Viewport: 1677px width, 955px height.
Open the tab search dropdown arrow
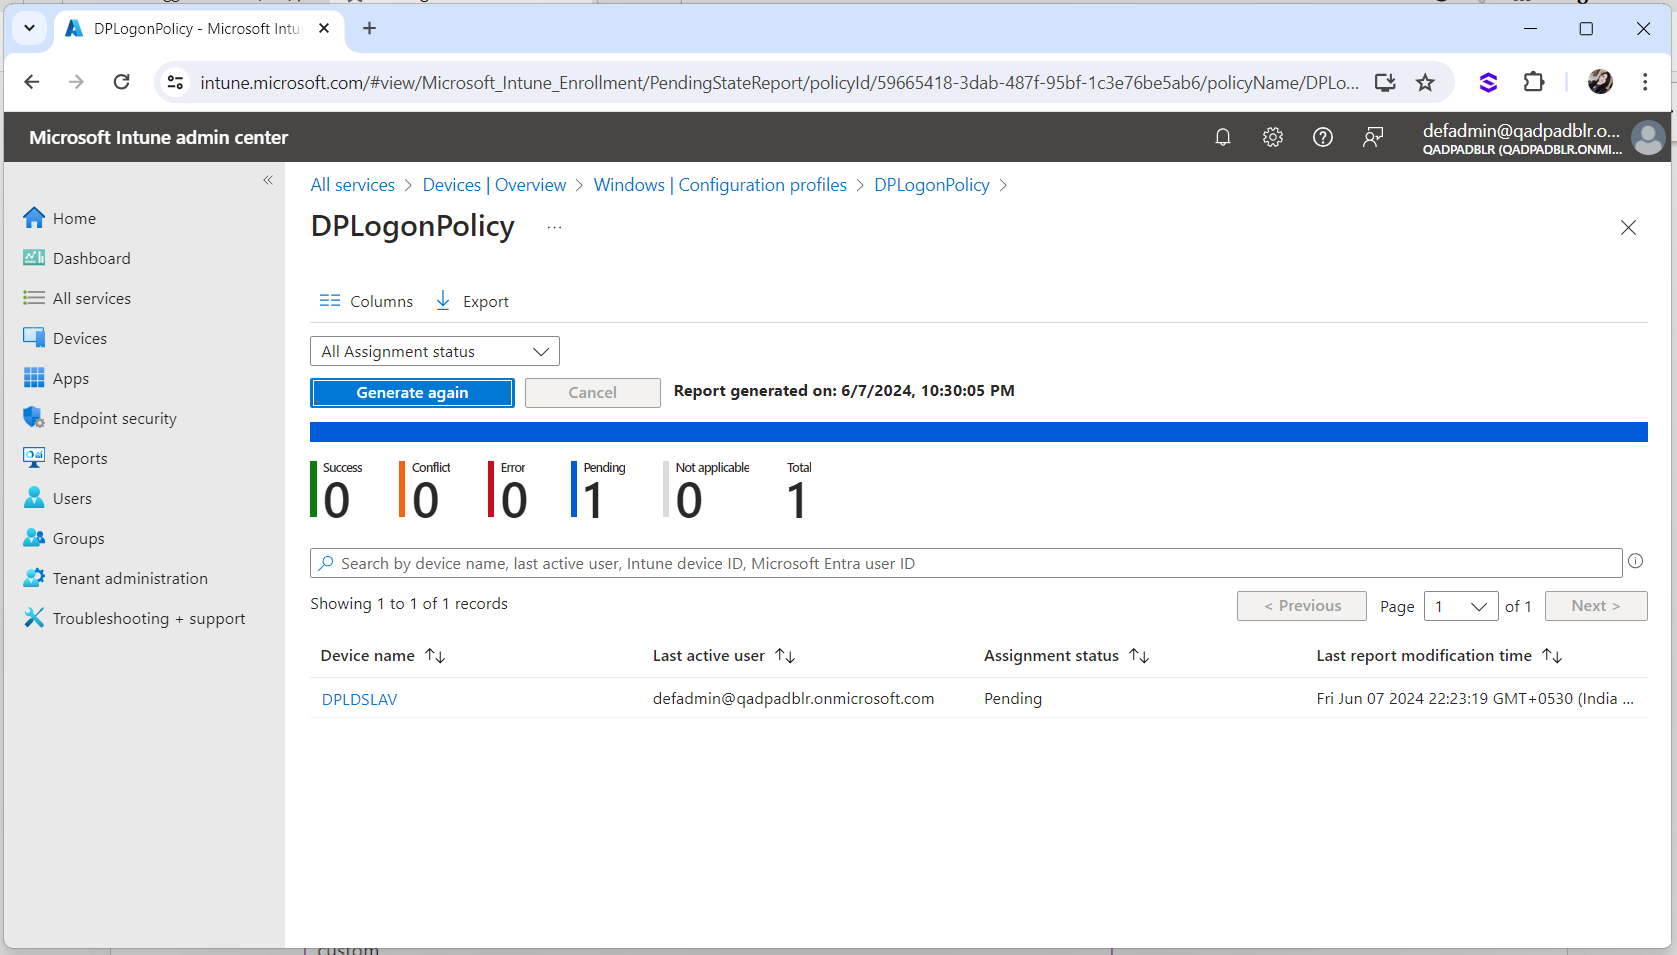click(x=29, y=28)
